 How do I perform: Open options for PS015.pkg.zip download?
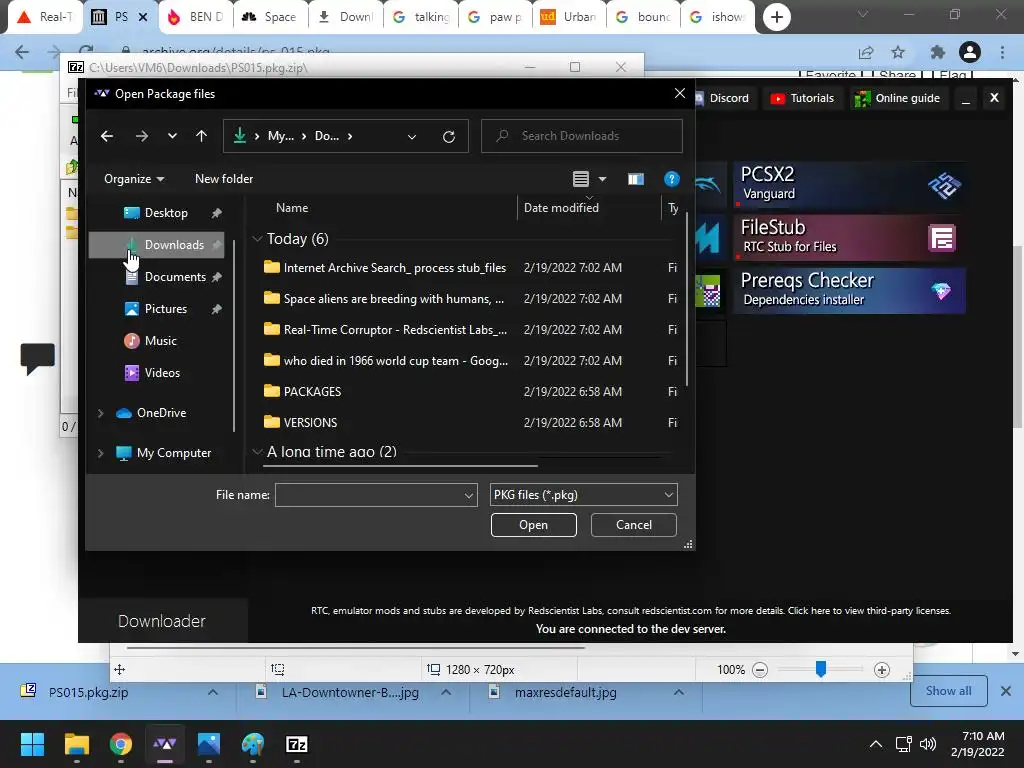click(x=213, y=692)
